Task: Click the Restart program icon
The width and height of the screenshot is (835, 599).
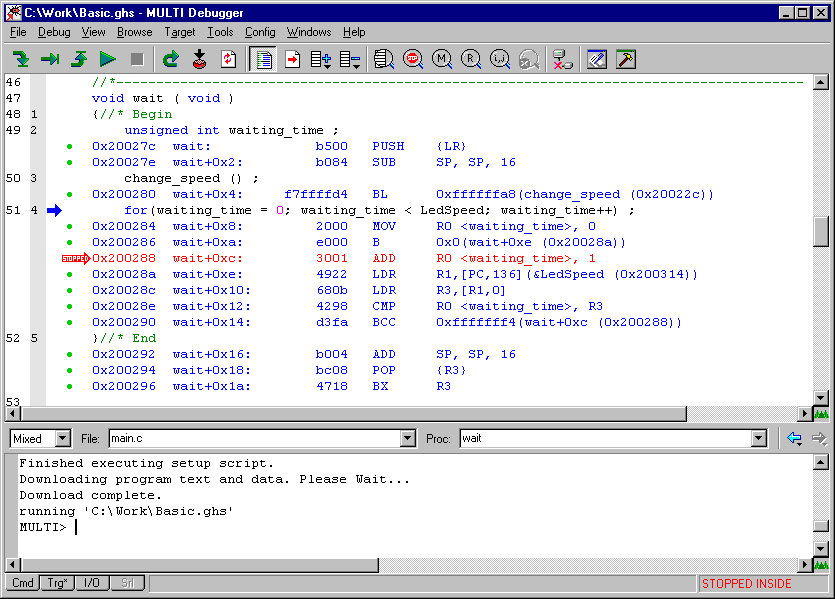Action: pos(171,59)
